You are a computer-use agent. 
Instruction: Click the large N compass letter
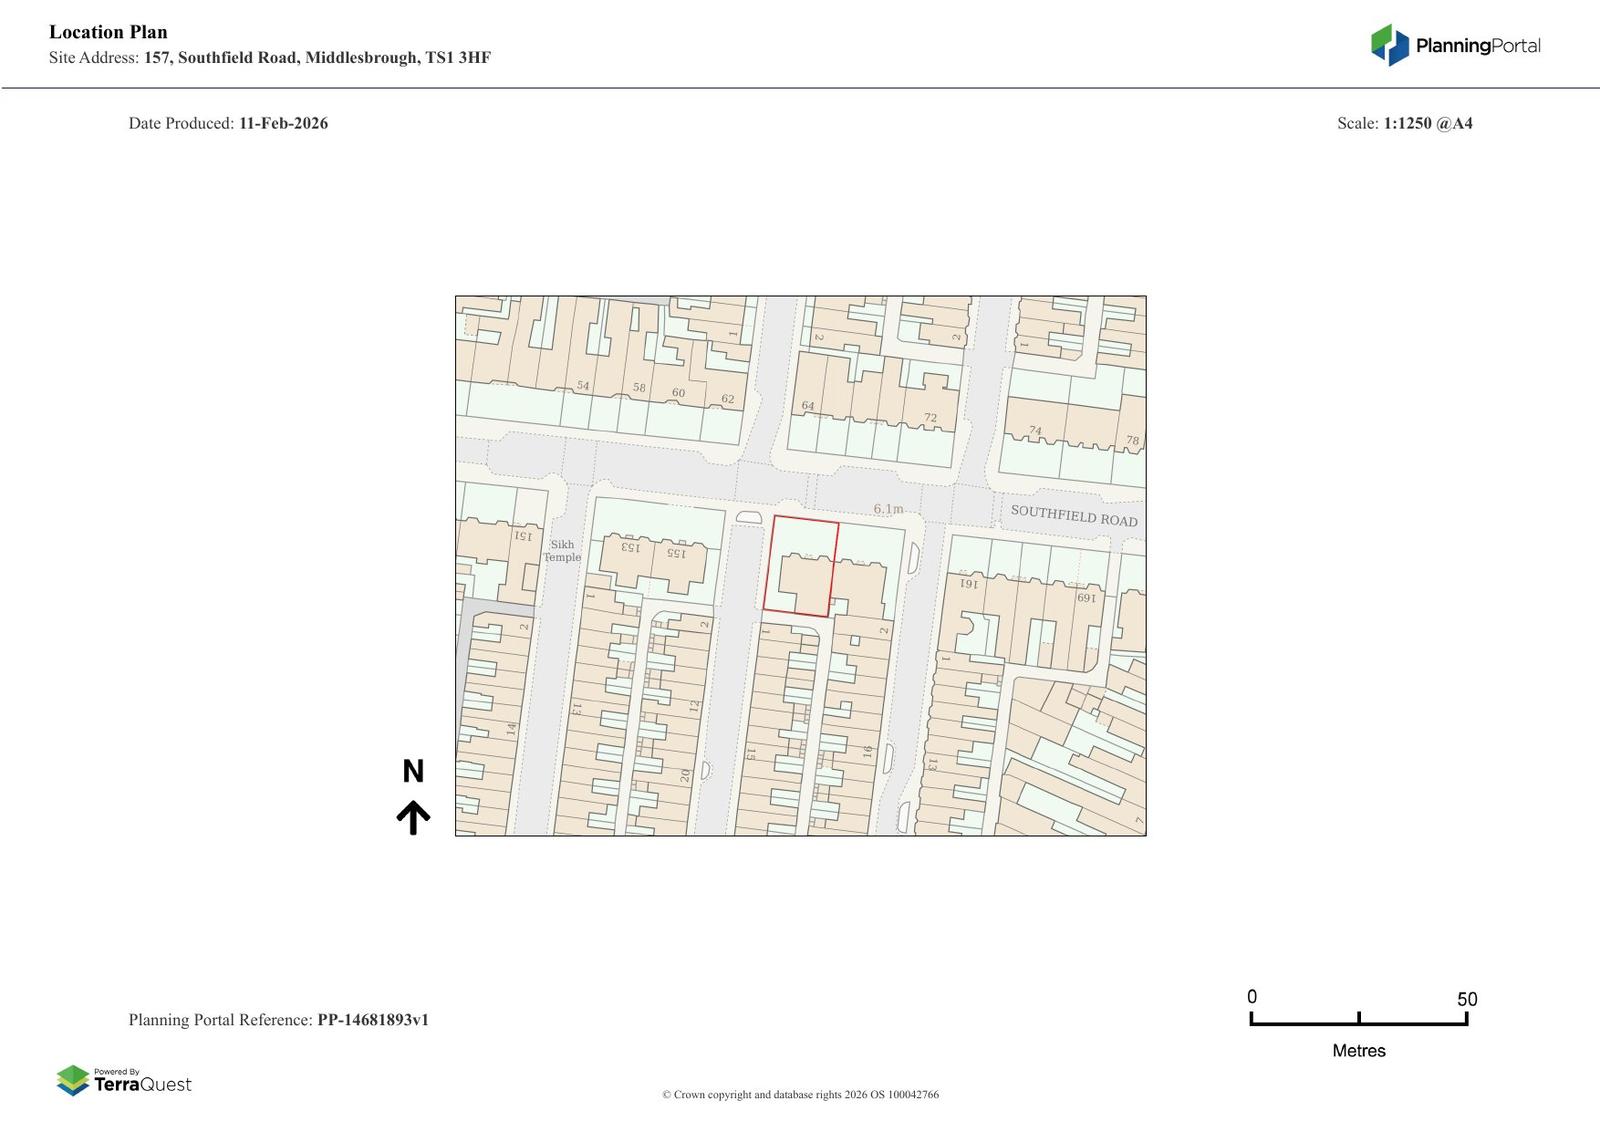413,771
